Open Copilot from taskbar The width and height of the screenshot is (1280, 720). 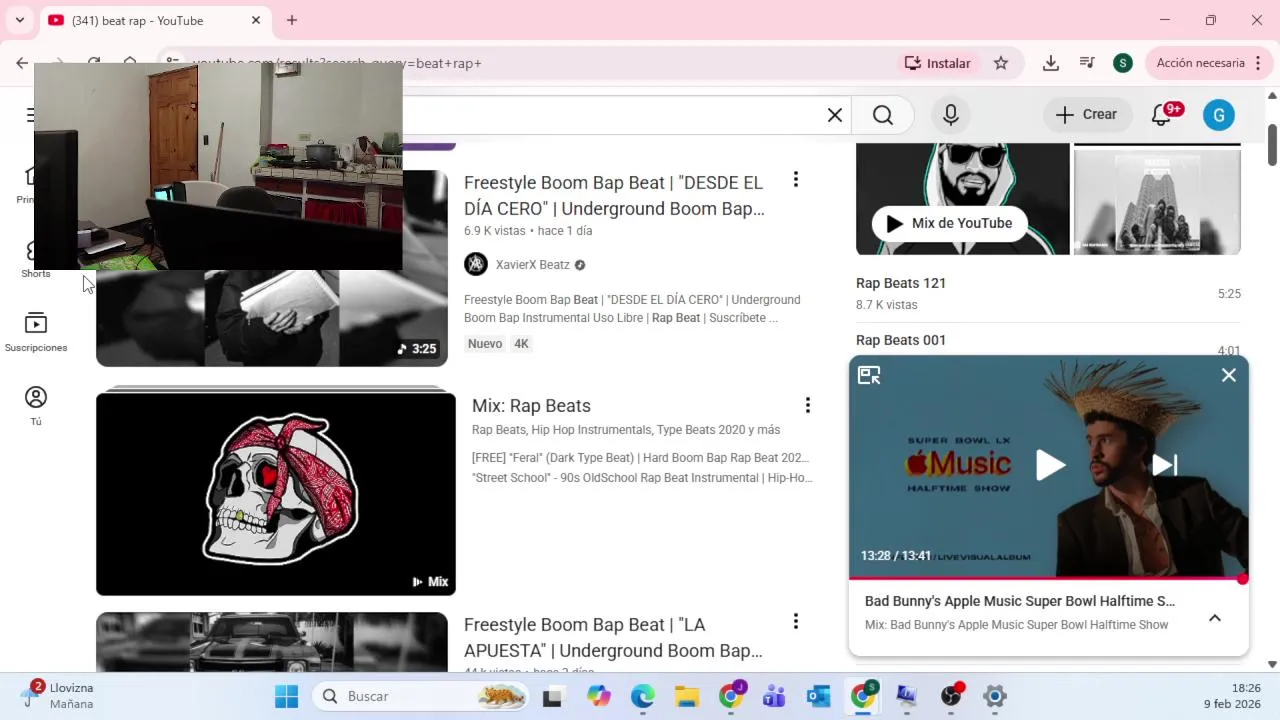[599, 696]
